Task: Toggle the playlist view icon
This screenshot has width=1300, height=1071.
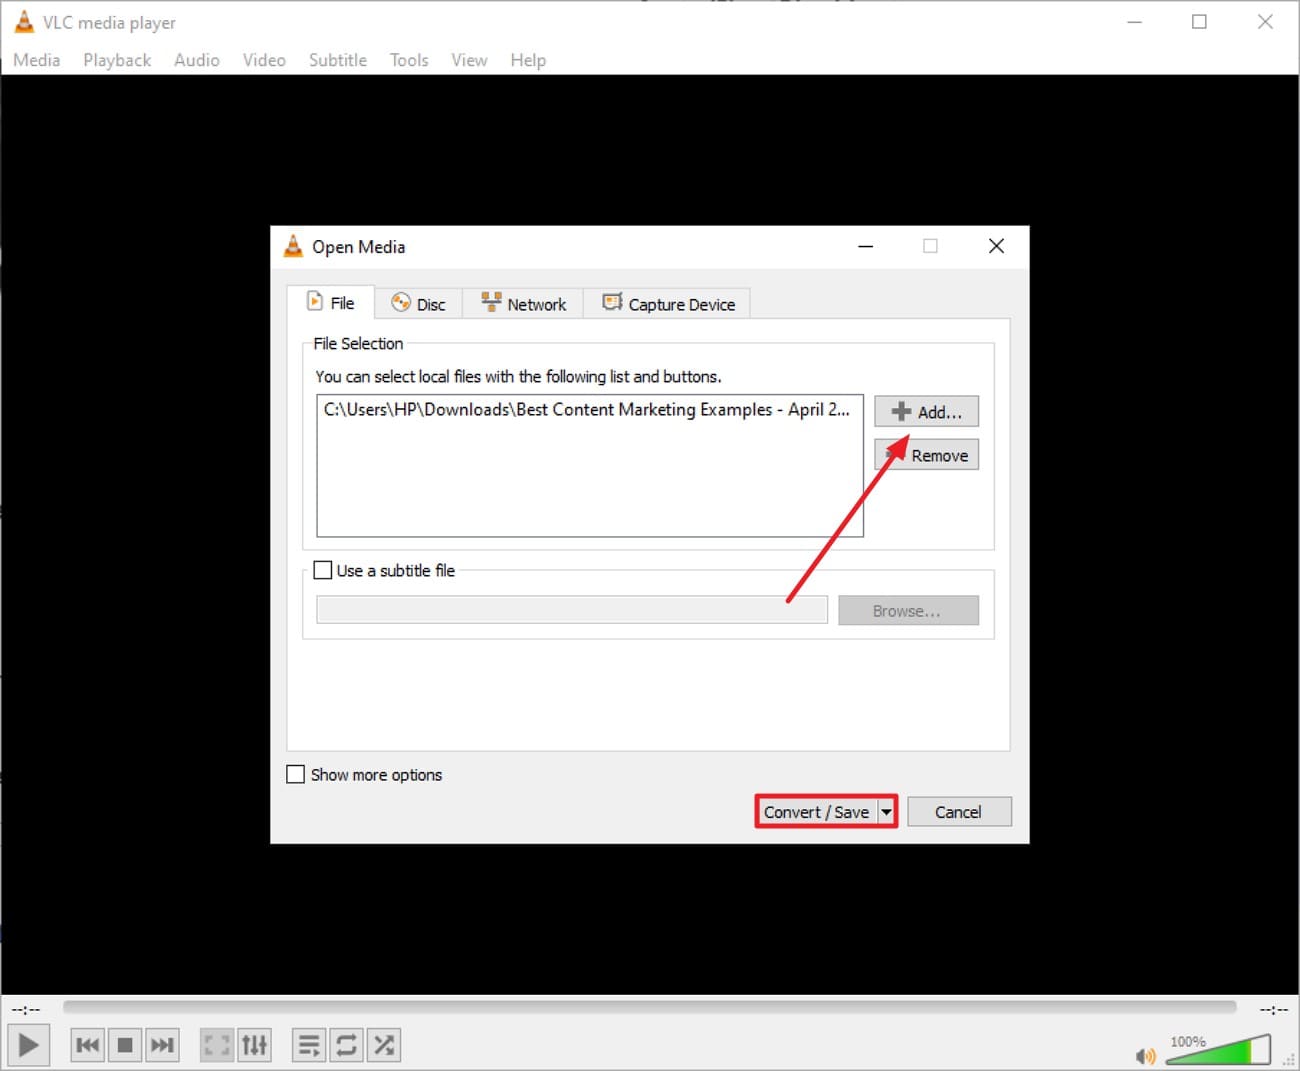Action: (308, 1044)
